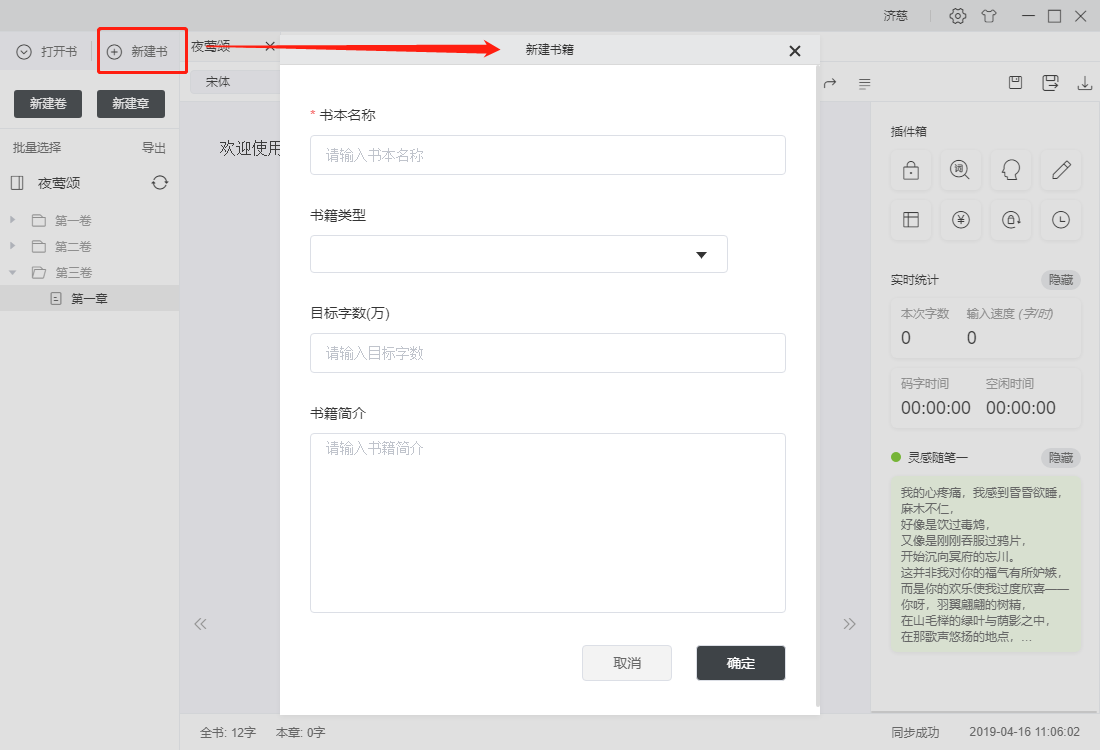Hide the 实时统计 panel

click(x=1061, y=280)
